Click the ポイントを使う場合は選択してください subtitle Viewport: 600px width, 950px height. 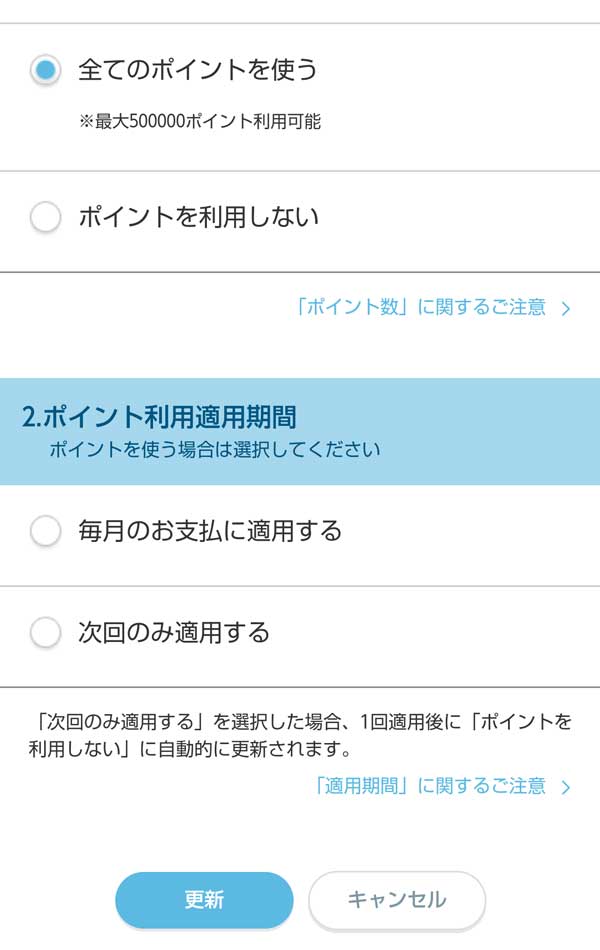(x=215, y=450)
